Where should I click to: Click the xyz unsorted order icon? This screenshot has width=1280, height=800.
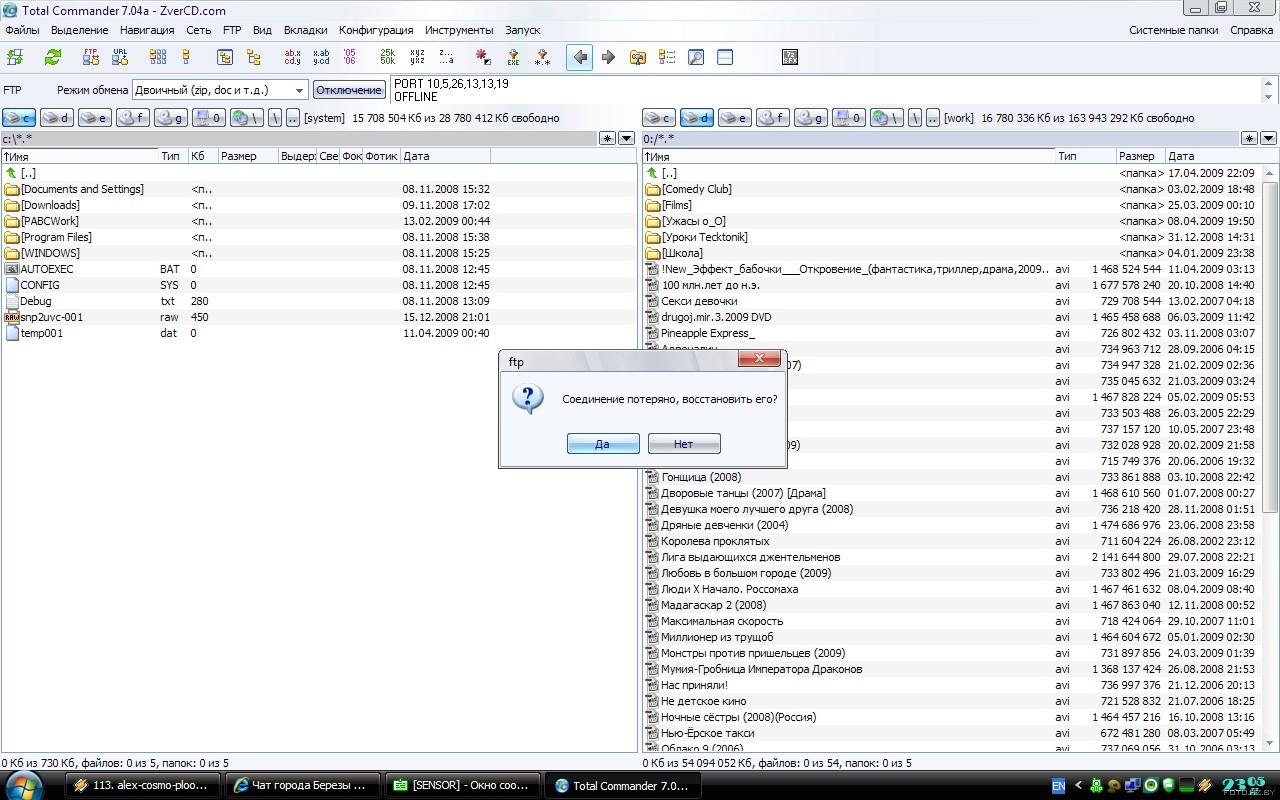417,57
